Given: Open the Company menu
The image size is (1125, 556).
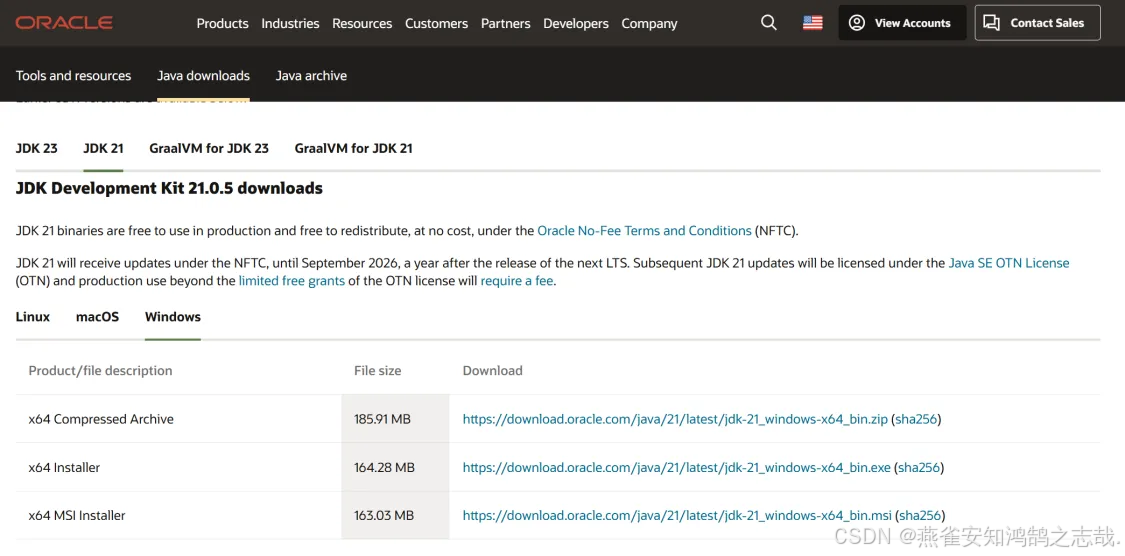Looking at the screenshot, I should click(x=649, y=24).
